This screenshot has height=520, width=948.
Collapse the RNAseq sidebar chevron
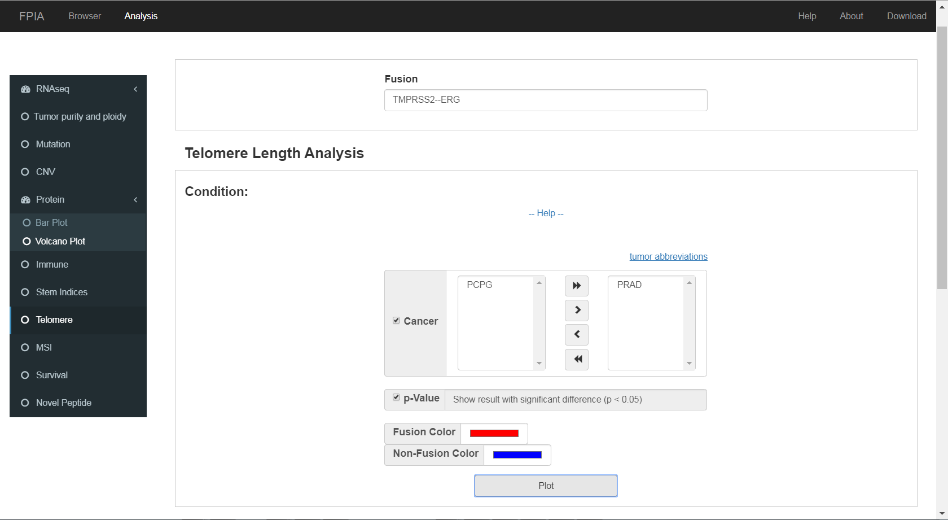[135, 89]
